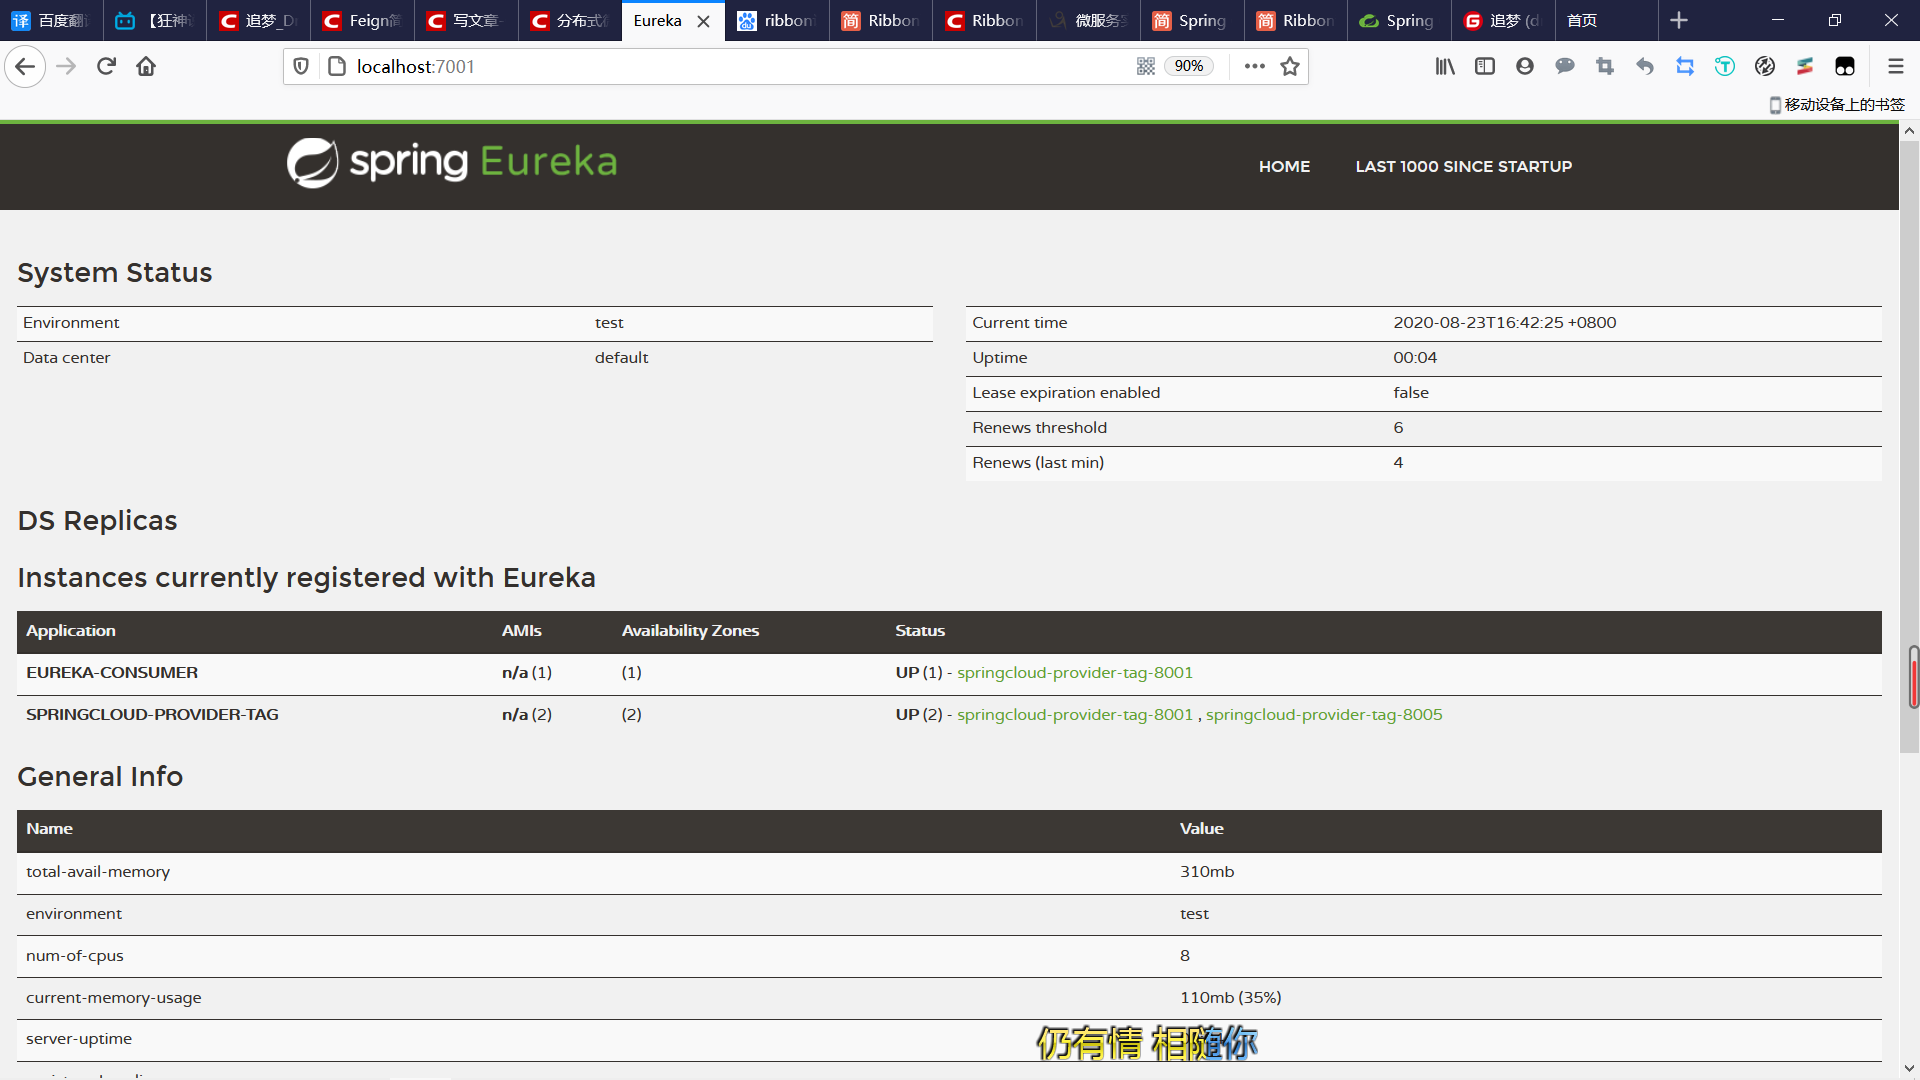Click the localhost:7001 address bar
Image resolution: width=1920 pixels, height=1080 pixels.
(700, 66)
